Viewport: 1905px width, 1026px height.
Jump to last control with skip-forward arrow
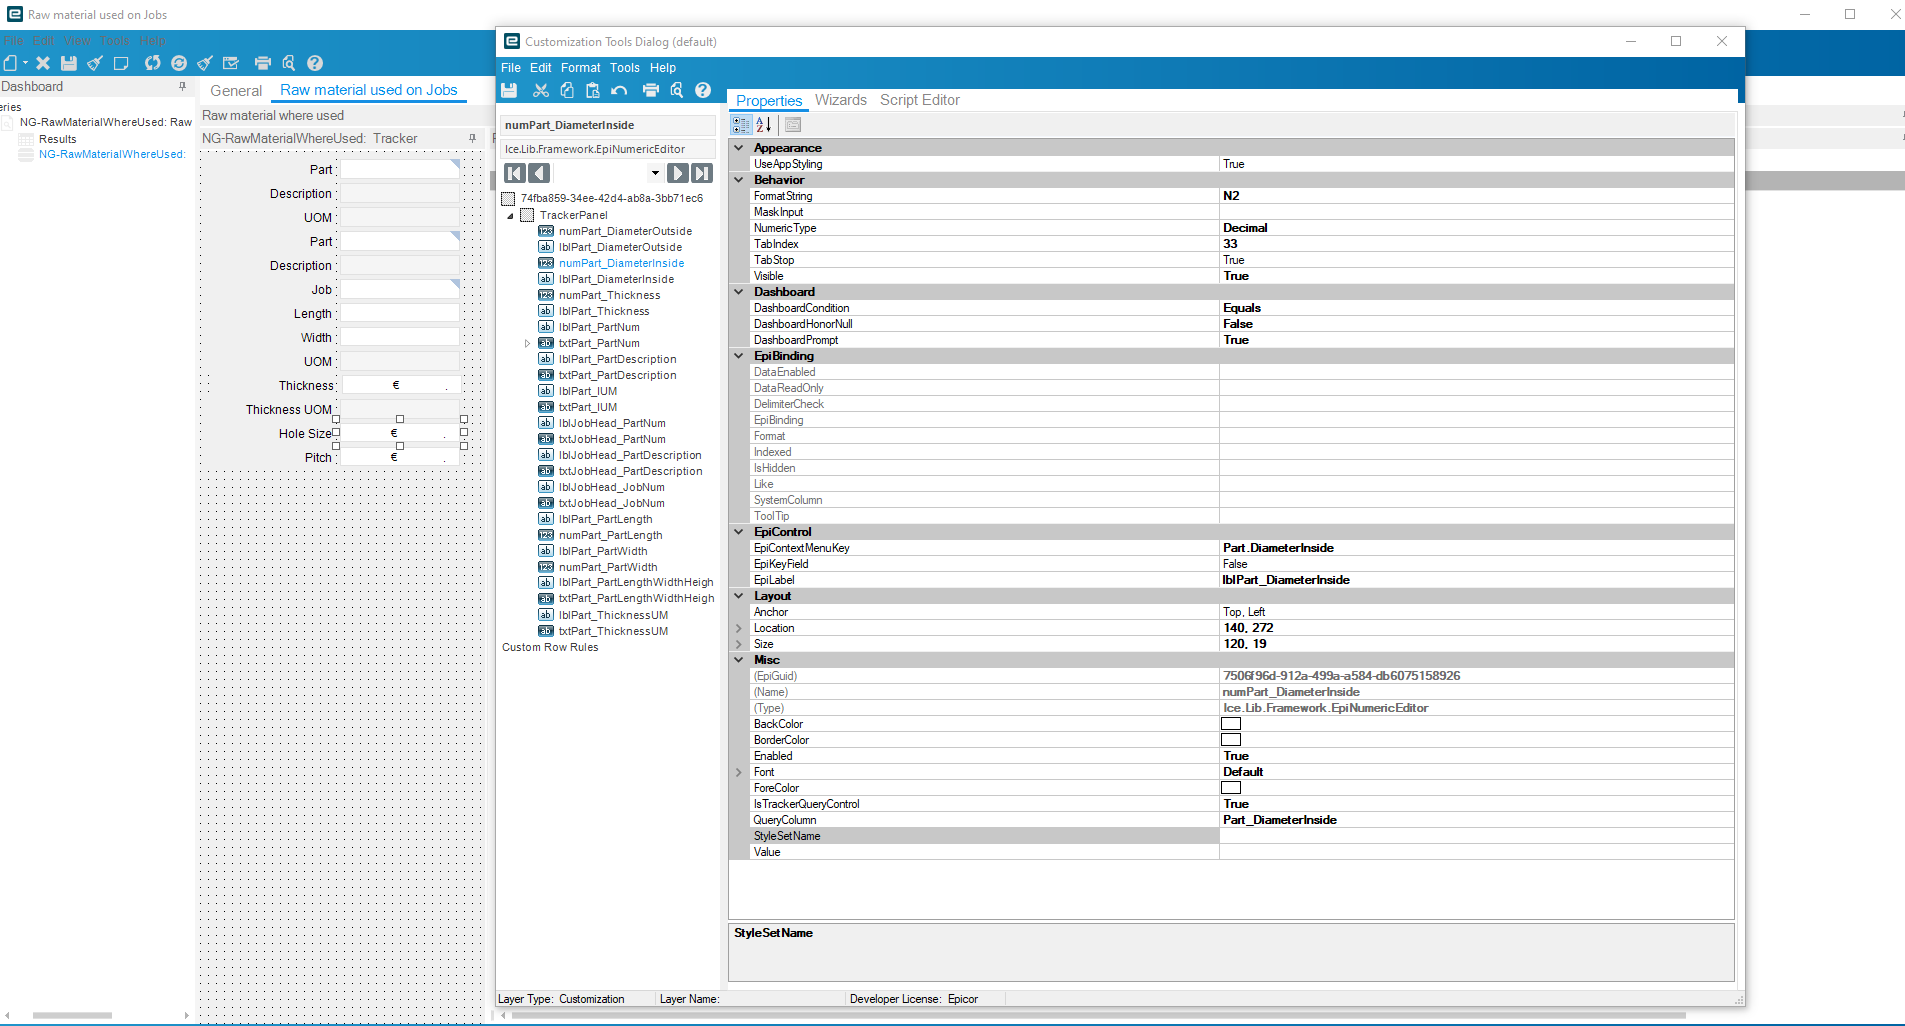pos(703,173)
